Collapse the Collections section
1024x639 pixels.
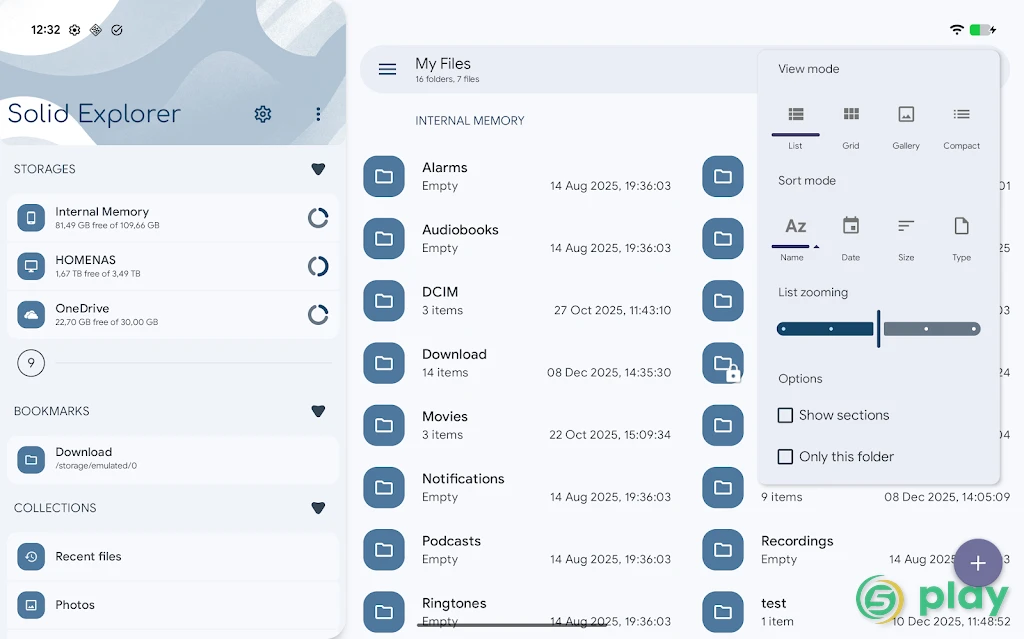tap(318, 508)
